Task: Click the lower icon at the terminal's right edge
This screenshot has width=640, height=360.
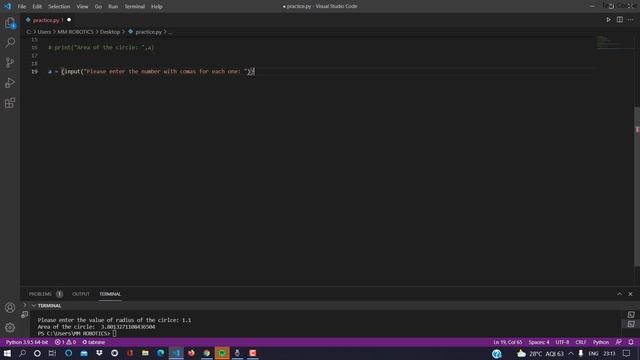Action: 631,324
